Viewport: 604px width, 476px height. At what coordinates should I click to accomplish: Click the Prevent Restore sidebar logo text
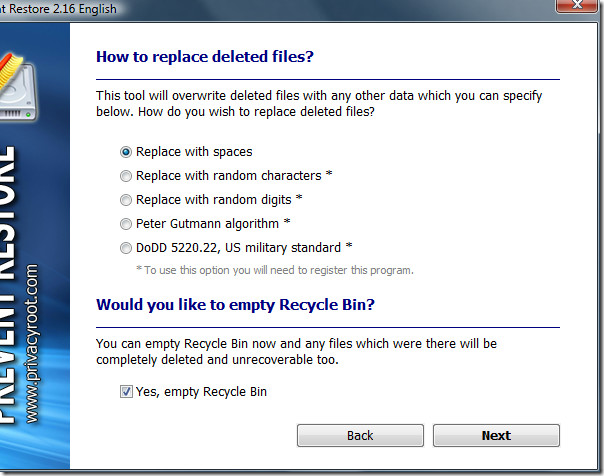coord(8,285)
